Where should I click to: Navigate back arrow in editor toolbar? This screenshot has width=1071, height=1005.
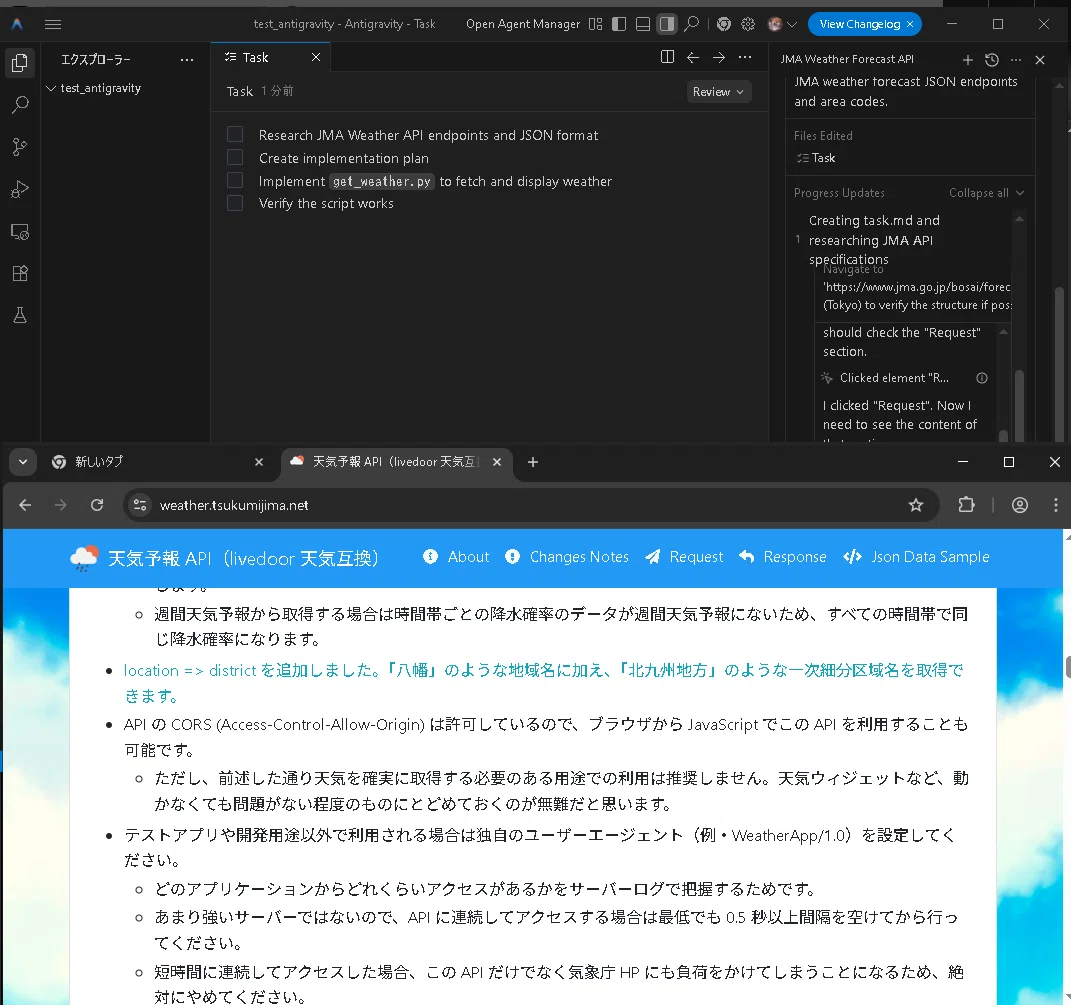coord(693,57)
